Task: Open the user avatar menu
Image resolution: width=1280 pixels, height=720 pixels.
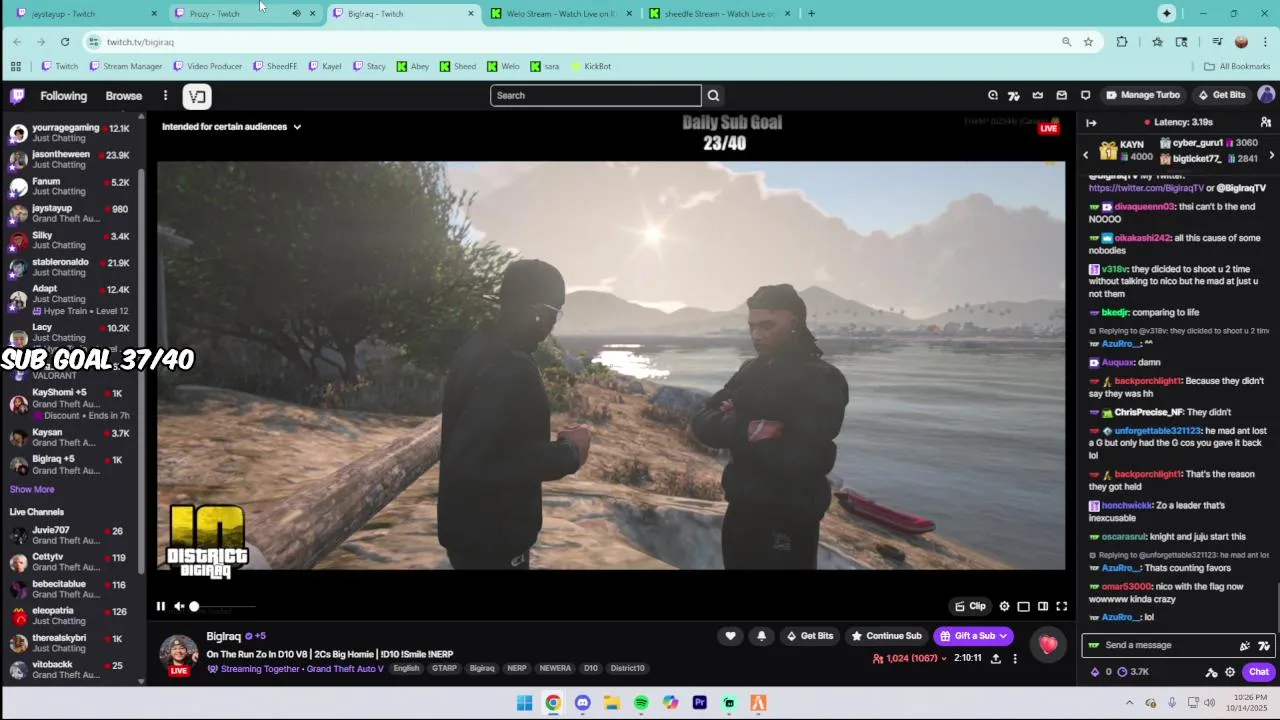Action: pyautogui.click(x=1266, y=95)
